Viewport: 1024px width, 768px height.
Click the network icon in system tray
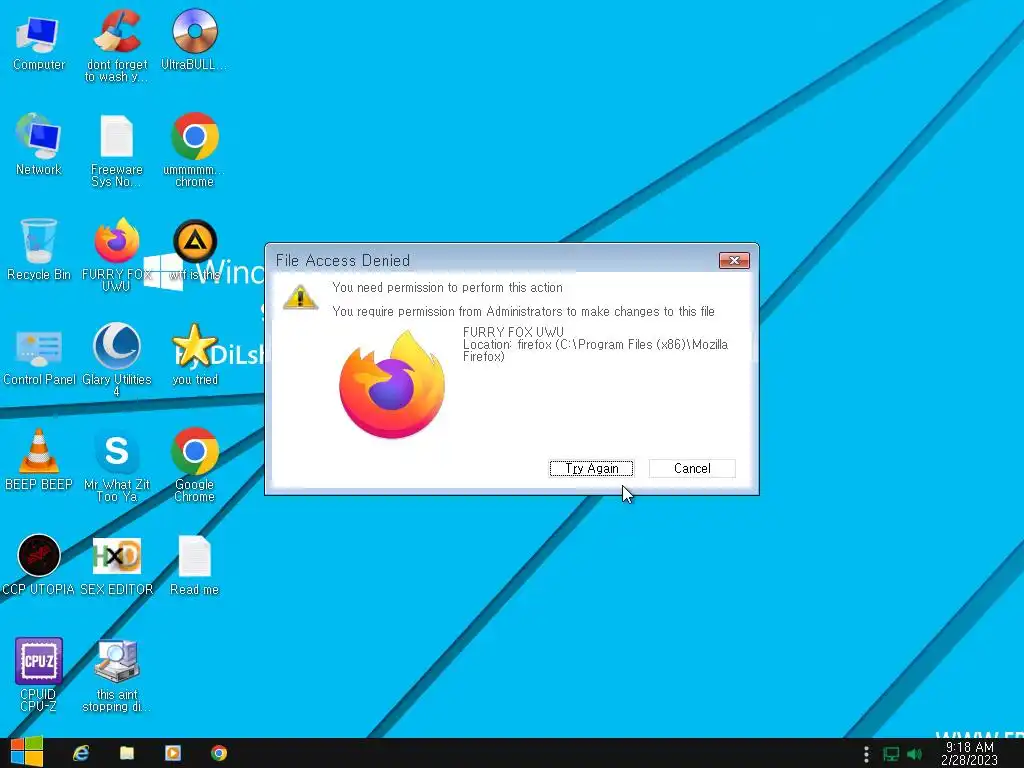[891, 754]
